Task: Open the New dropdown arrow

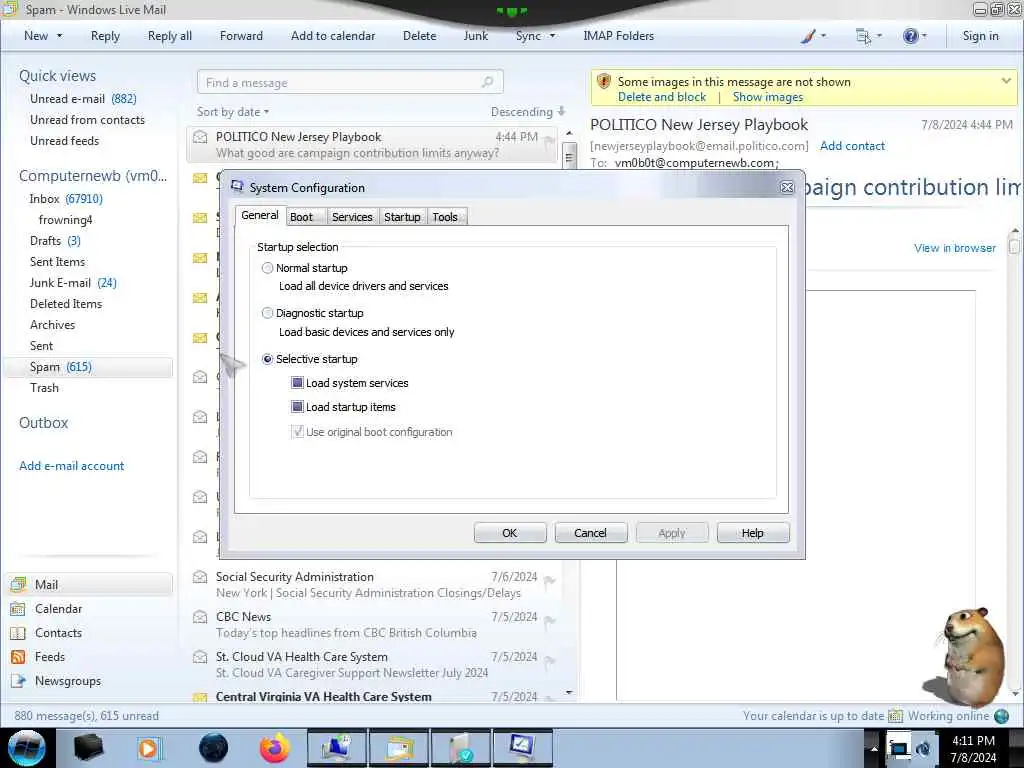Action: click(x=59, y=36)
